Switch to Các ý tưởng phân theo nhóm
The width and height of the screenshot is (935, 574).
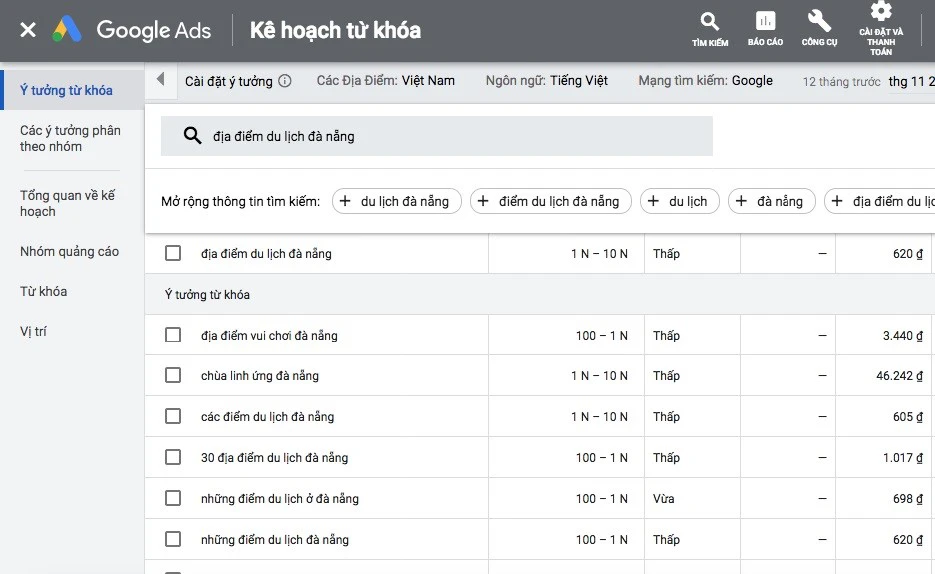(70, 138)
